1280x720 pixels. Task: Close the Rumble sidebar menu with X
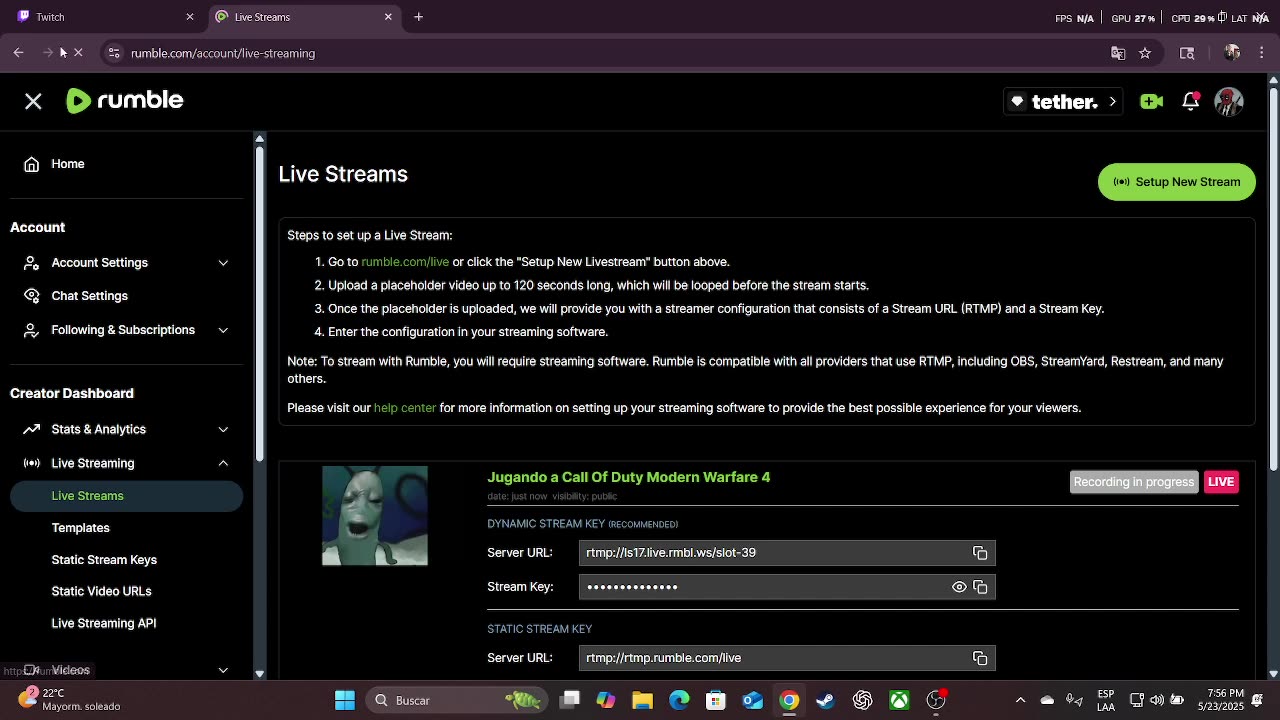(33, 101)
